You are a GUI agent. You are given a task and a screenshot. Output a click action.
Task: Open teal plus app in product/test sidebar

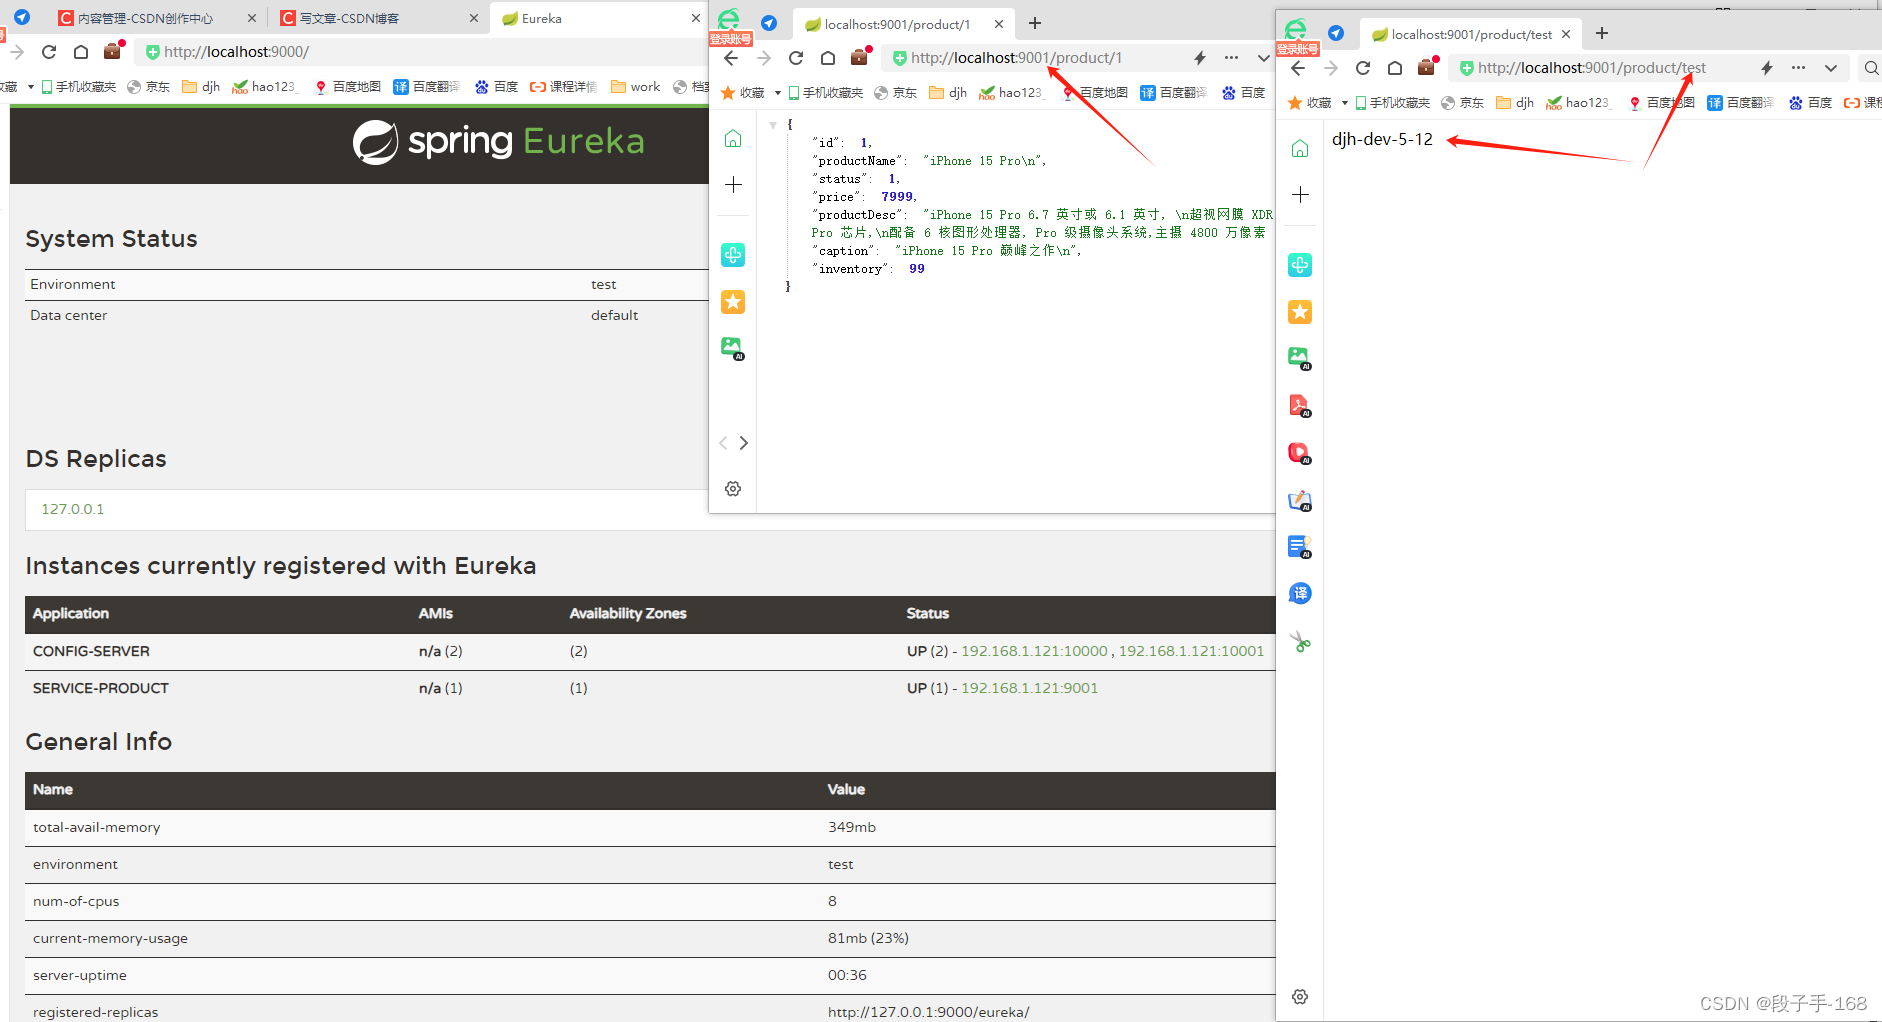[x=1300, y=265]
